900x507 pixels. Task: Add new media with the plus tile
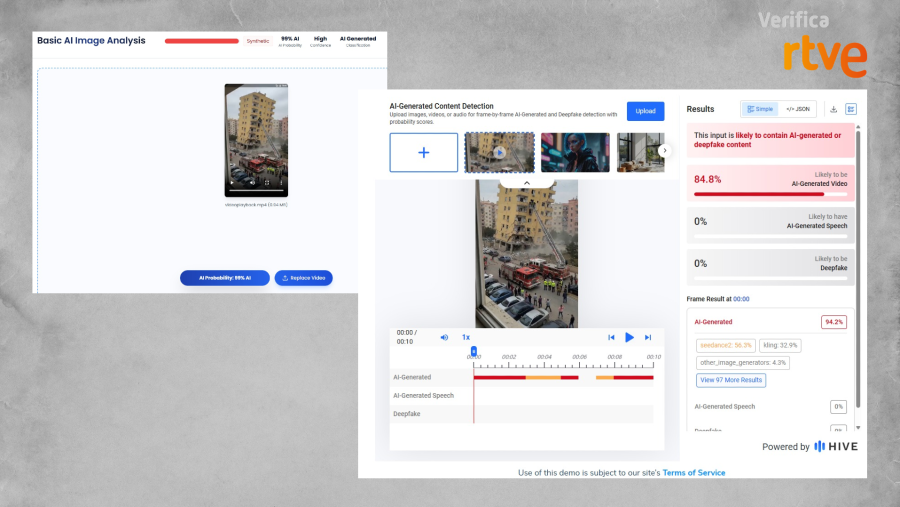[424, 152]
